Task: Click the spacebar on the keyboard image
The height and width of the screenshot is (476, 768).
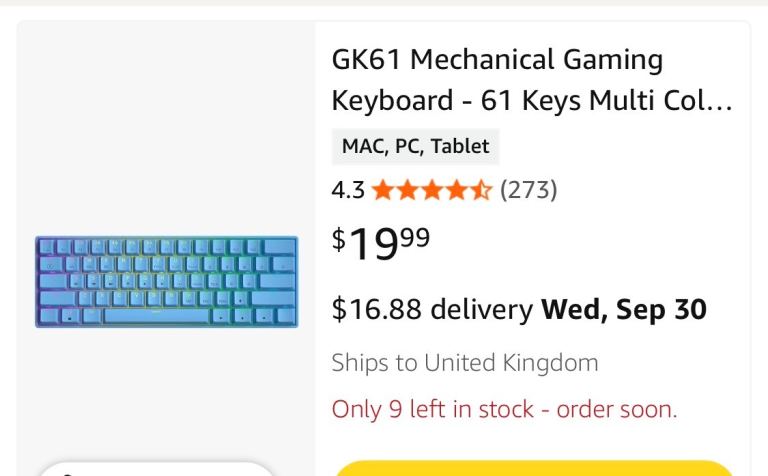Action: [x=157, y=315]
